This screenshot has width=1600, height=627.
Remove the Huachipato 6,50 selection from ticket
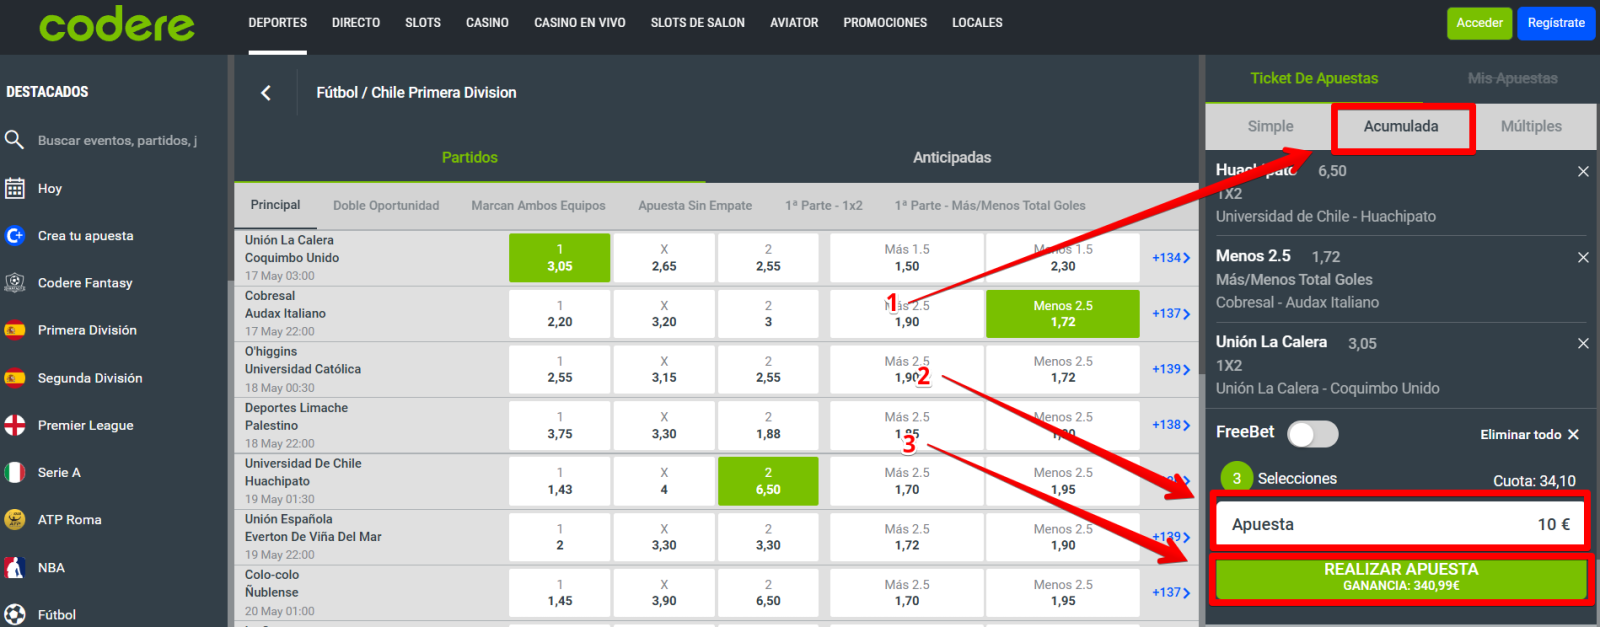[x=1583, y=171]
